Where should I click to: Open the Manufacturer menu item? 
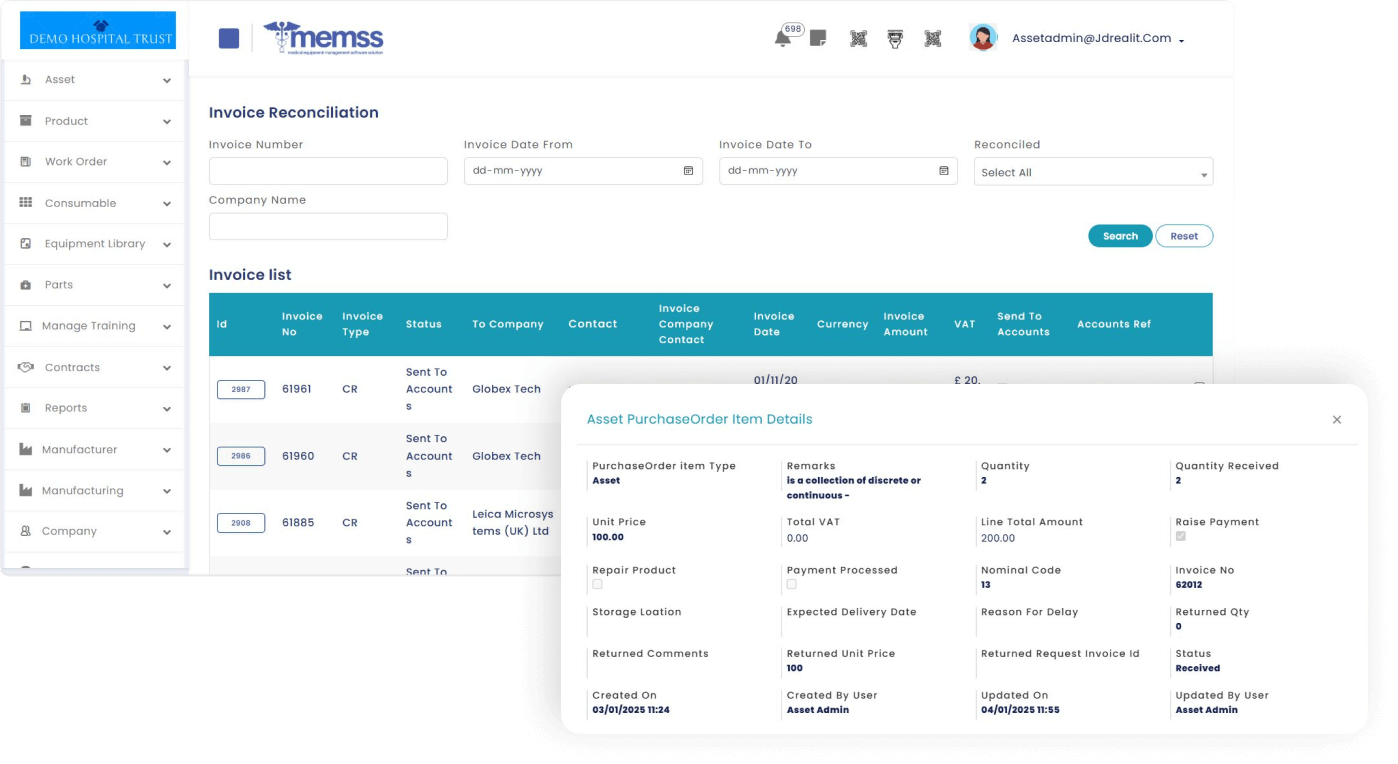coord(94,450)
